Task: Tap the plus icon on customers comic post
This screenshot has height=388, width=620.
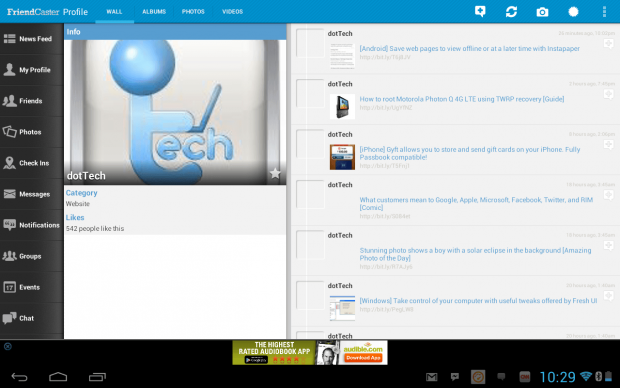Action: [x=609, y=195]
